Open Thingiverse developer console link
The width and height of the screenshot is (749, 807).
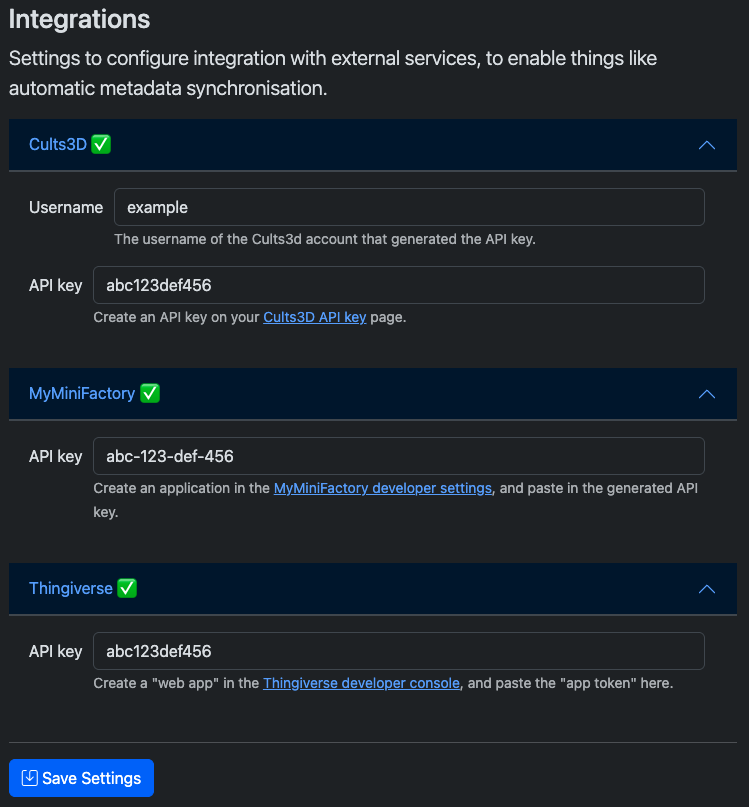361,683
